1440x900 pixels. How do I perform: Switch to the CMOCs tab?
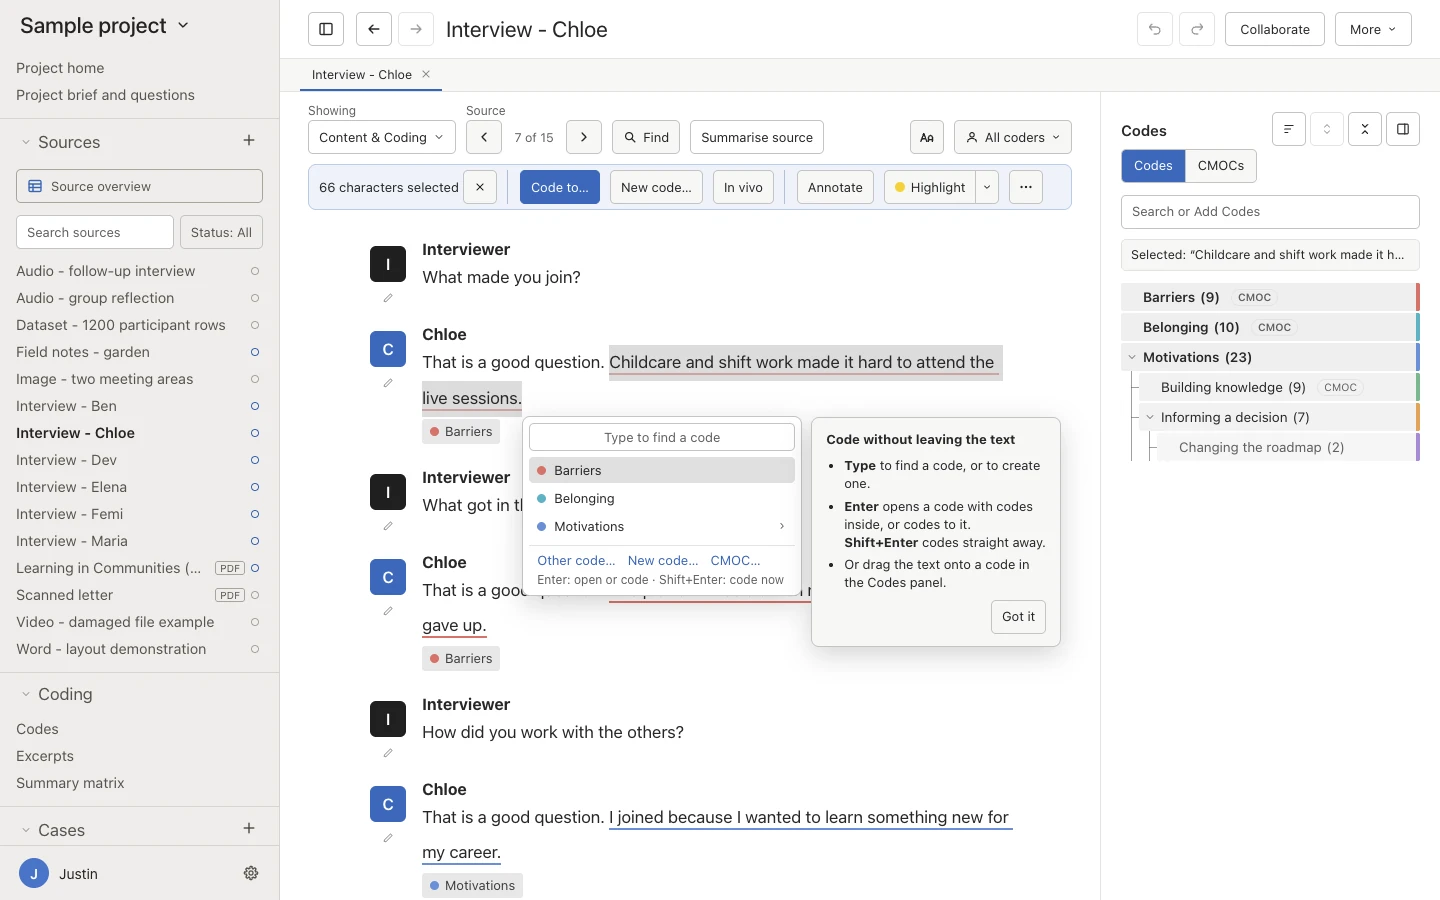click(1221, 166)
